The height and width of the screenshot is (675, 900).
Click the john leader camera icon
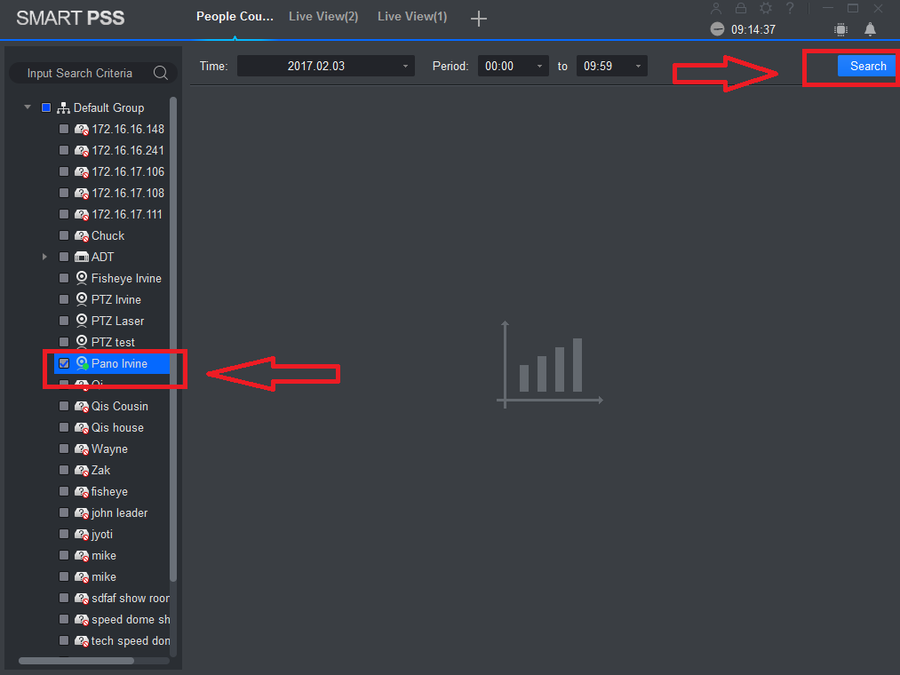click(x=82, y=513)
